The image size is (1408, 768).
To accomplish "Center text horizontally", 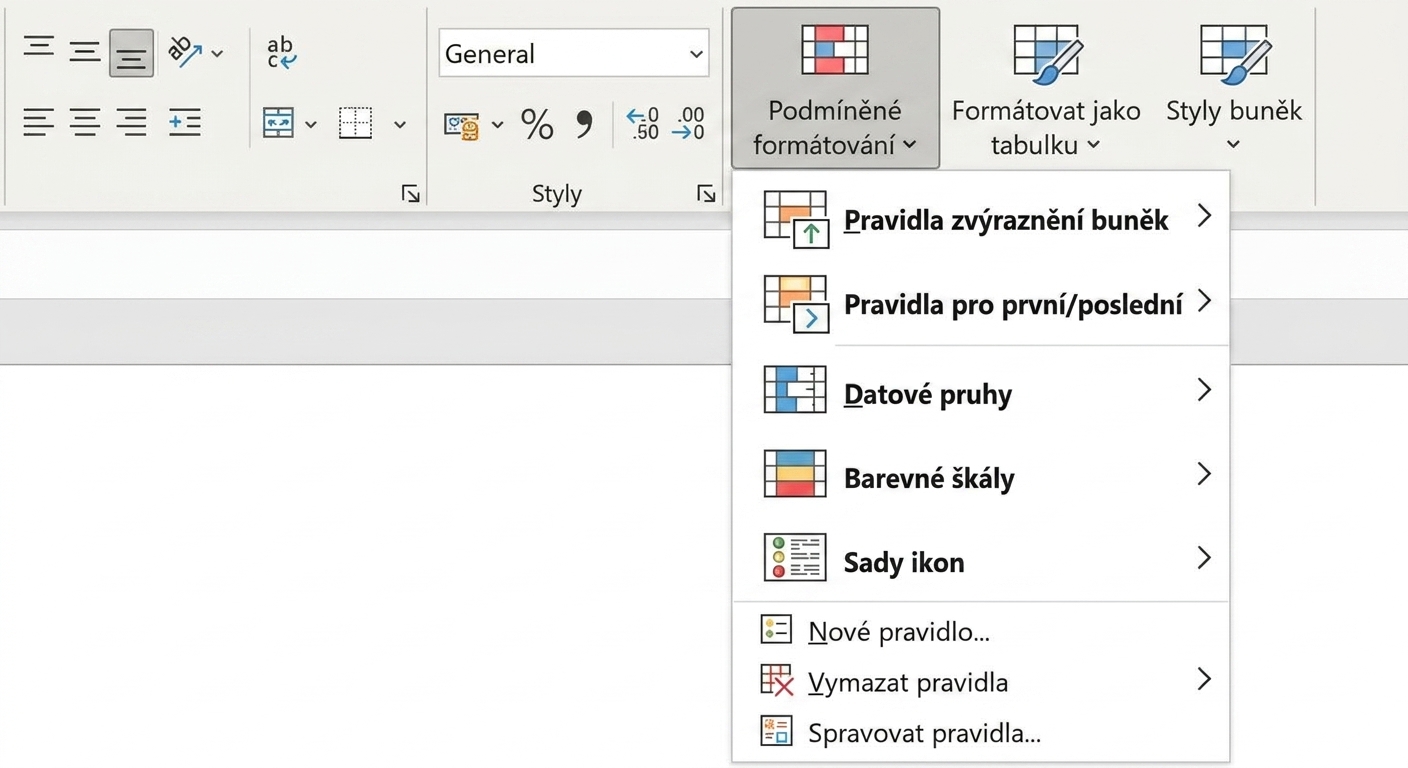I will 84,123.
